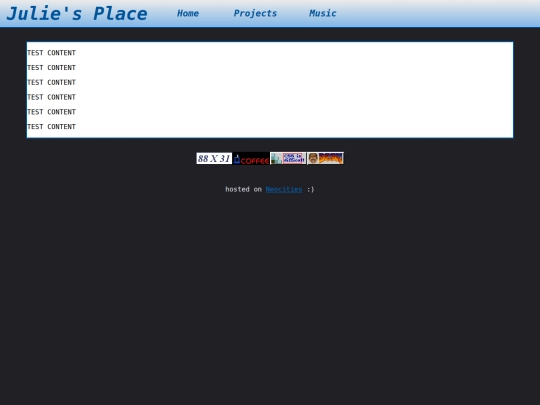Open the Music page
The image size is (540, 405).
[323, 13]
